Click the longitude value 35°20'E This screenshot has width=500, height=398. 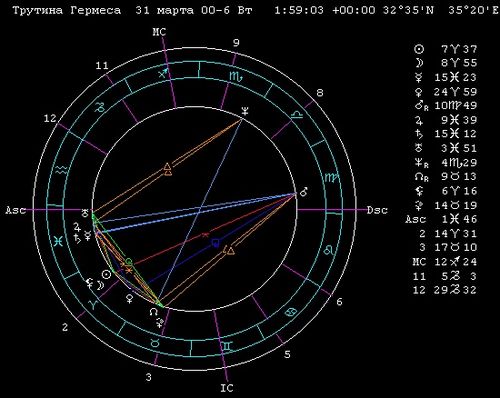point(473,10)
